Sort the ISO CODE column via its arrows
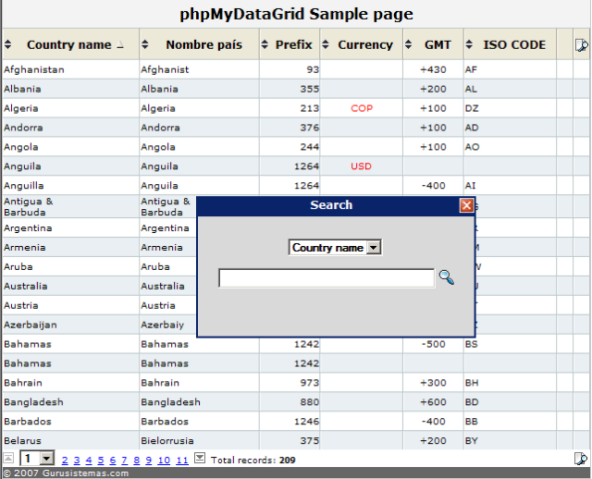 pos(469,45)
